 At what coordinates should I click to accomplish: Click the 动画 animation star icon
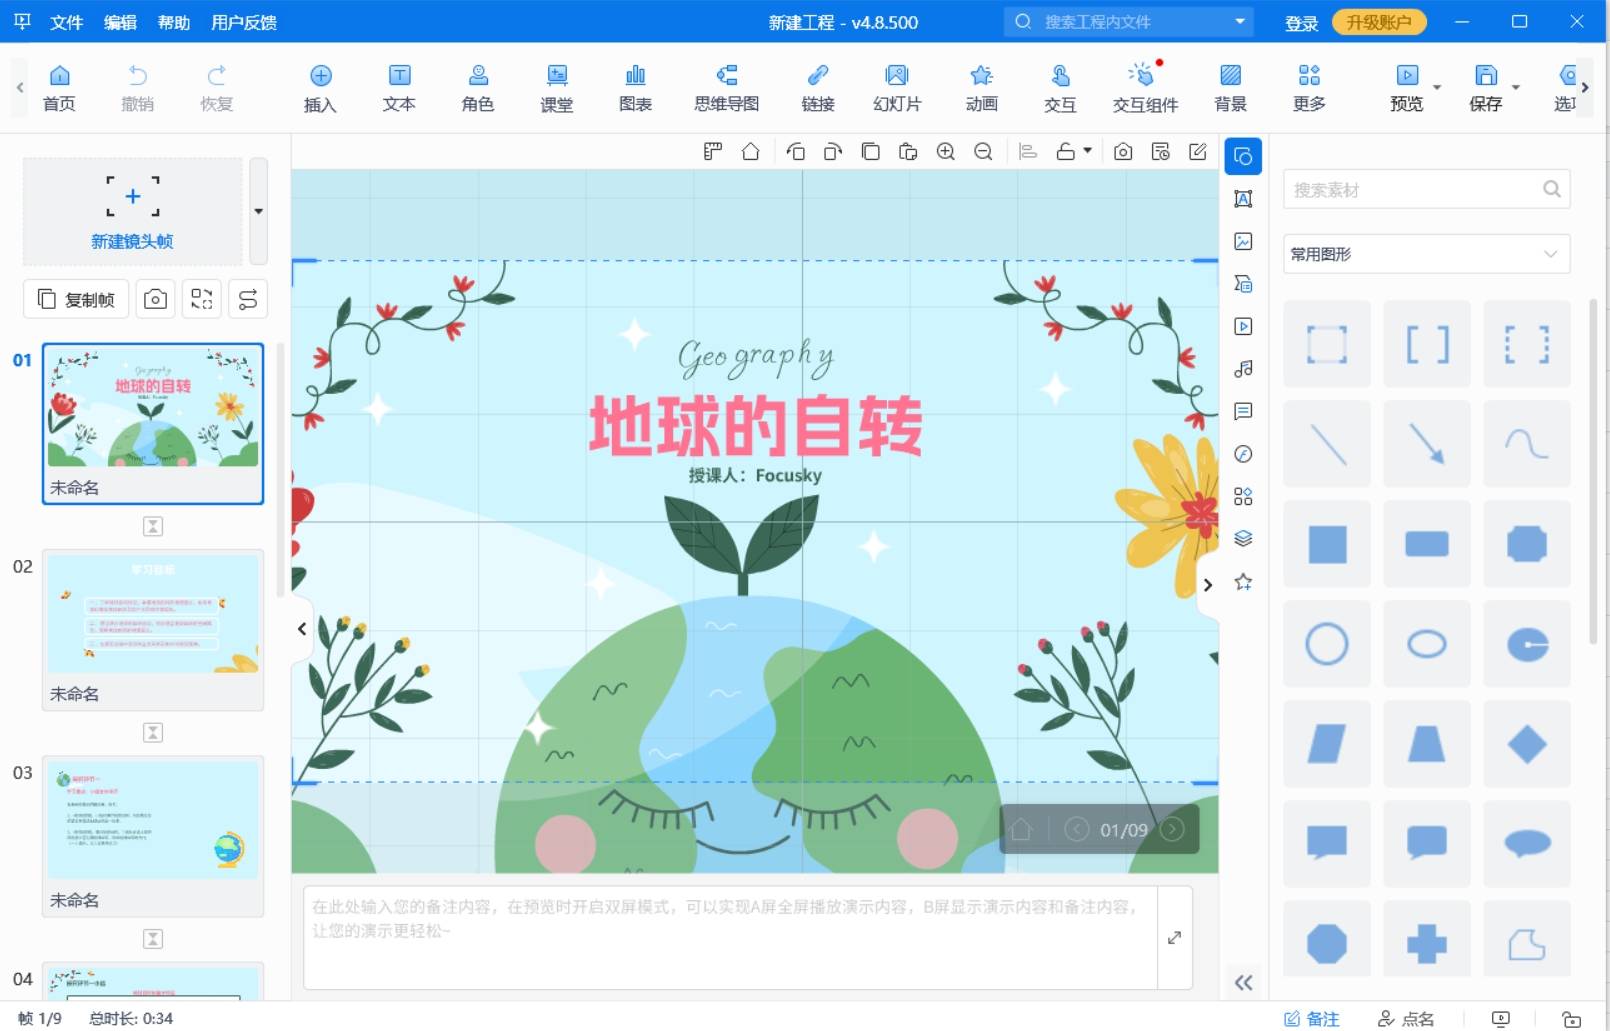981,87
